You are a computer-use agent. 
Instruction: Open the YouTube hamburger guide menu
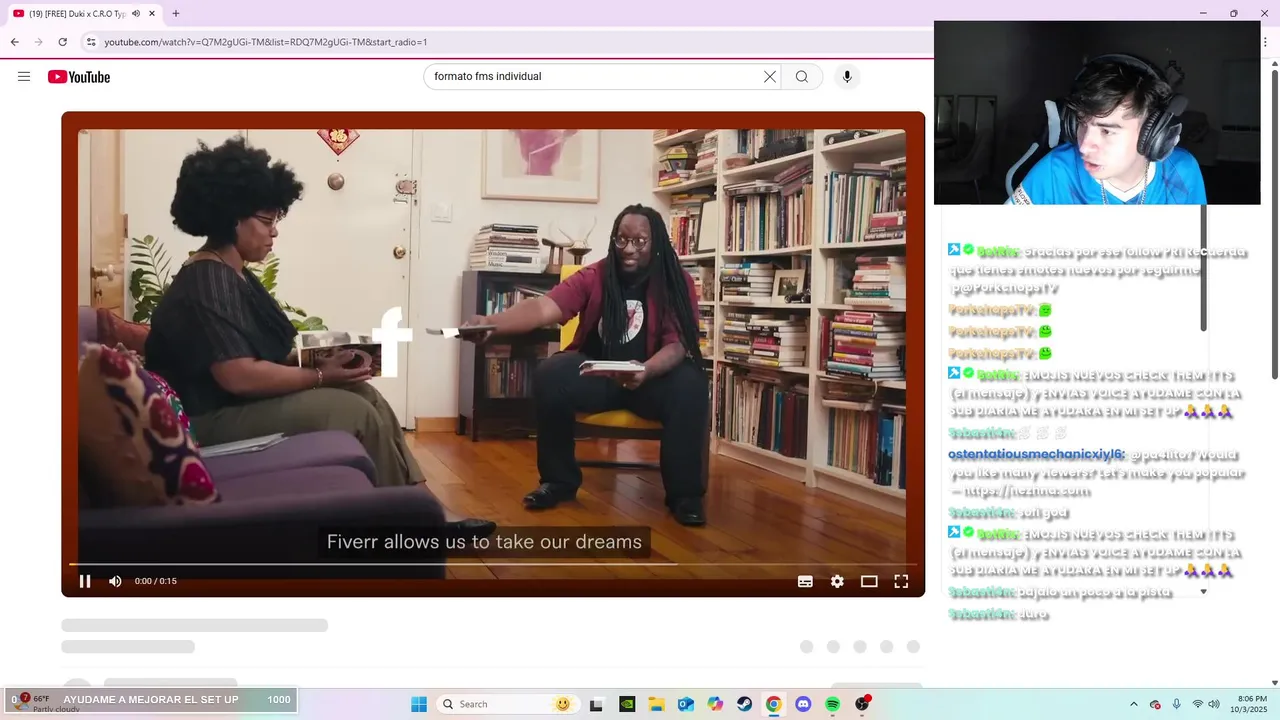point(24,77)
